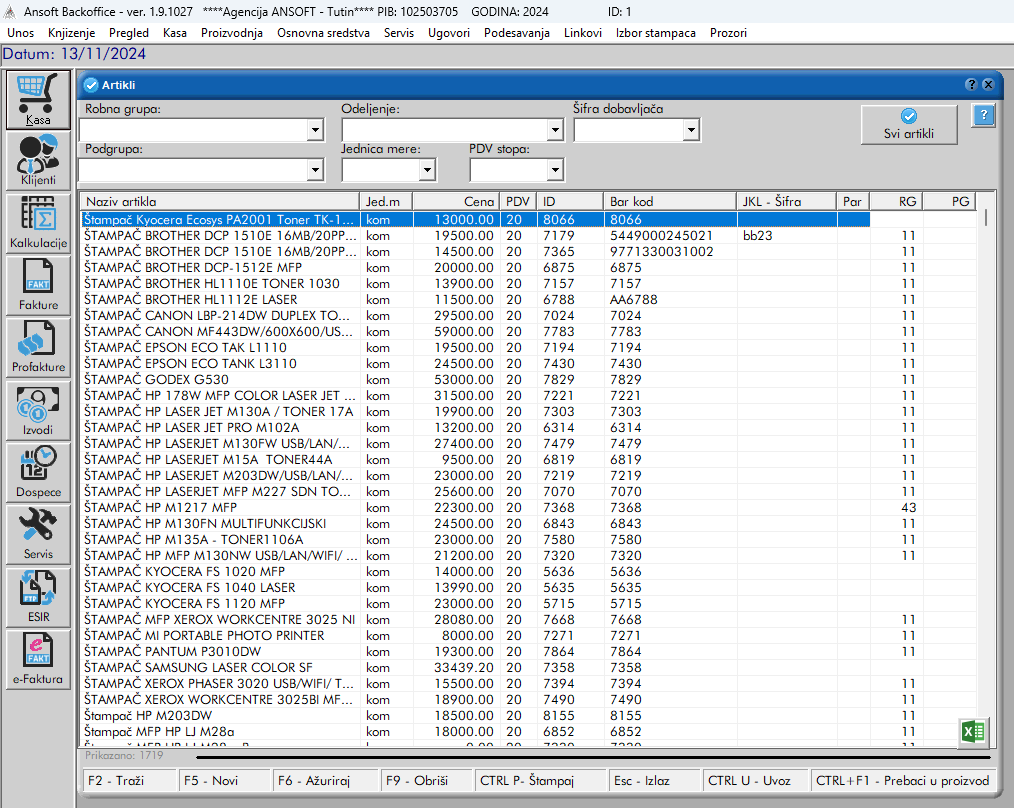Open the Proizvodnja menu

[x=232, y=33]
